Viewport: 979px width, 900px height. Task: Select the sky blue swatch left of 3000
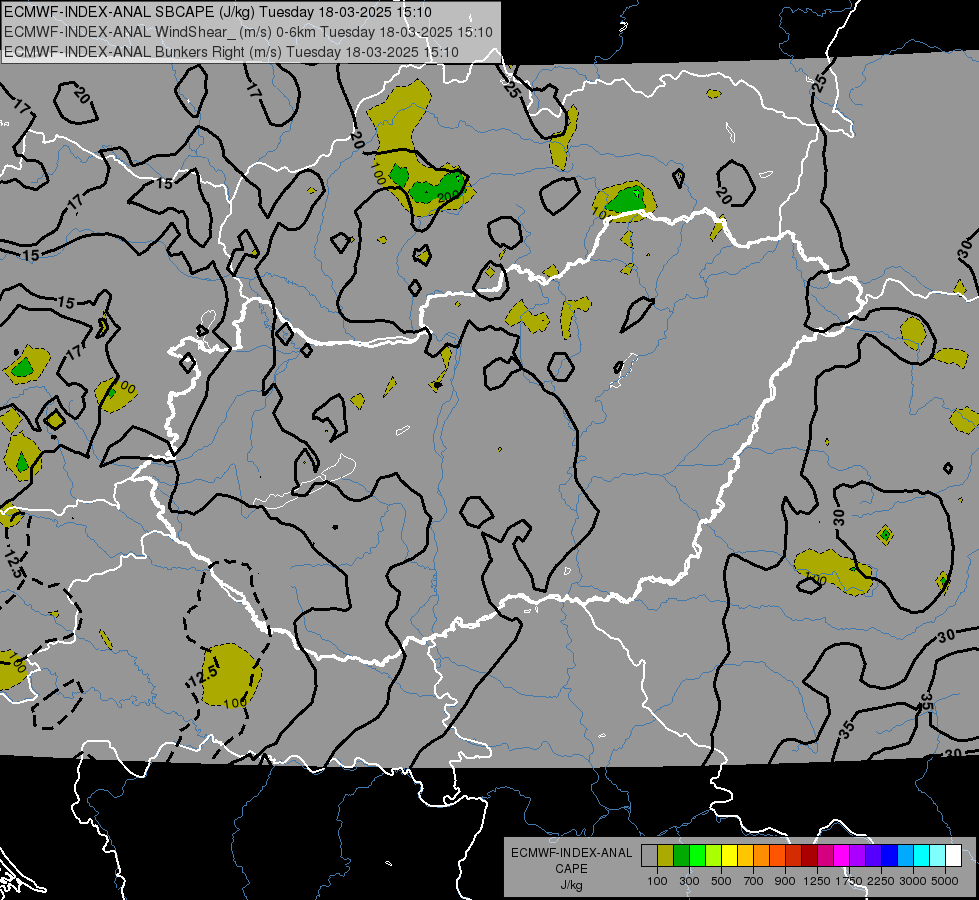[906, 855]
